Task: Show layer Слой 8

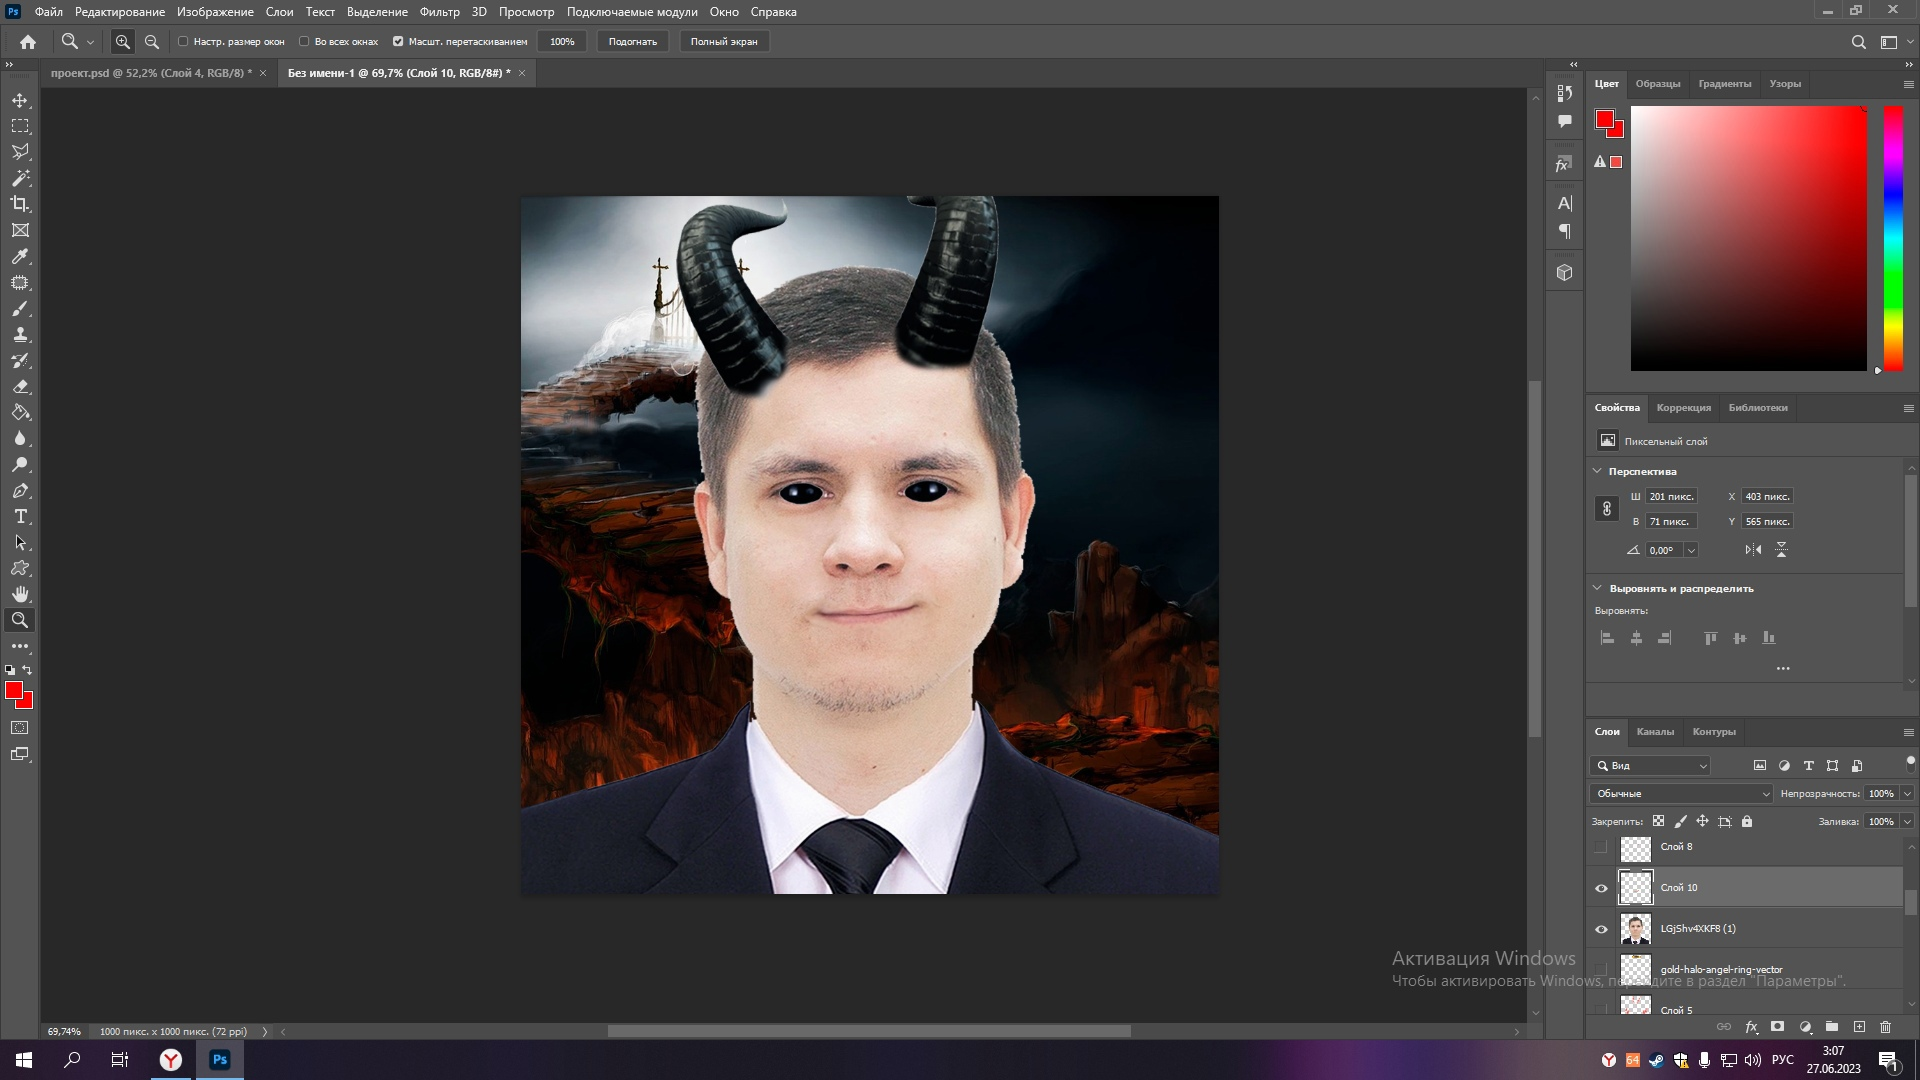Action: click(1601, 847)
